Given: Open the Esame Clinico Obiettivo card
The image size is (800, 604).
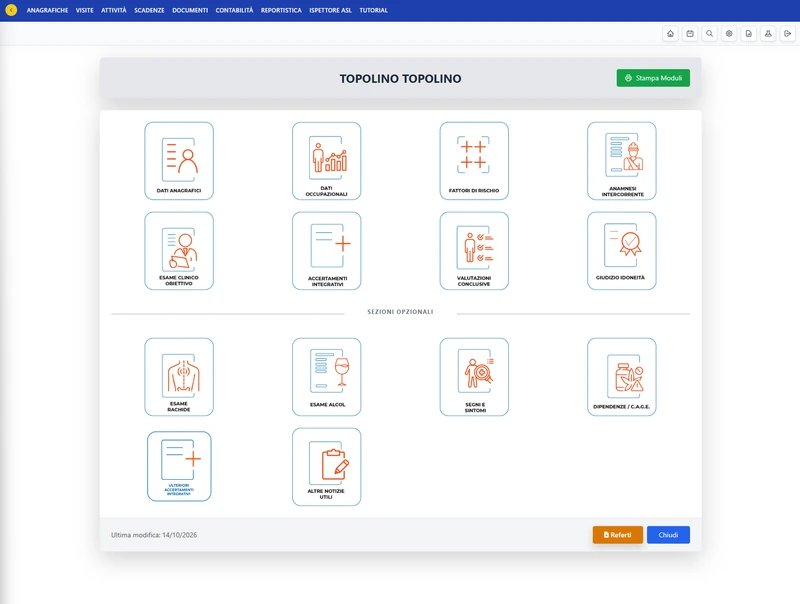Looking at the screenshot, I should coord(179,251).
